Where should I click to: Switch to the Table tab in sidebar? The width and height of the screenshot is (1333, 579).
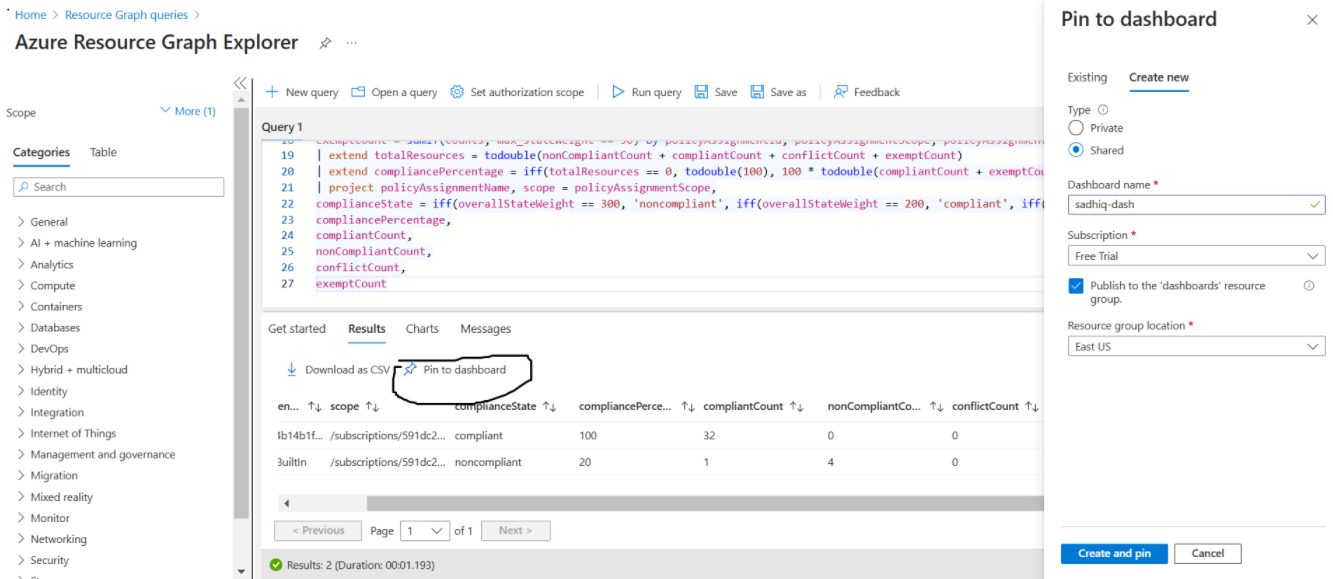pyautogui.click(x=103, y=152)
